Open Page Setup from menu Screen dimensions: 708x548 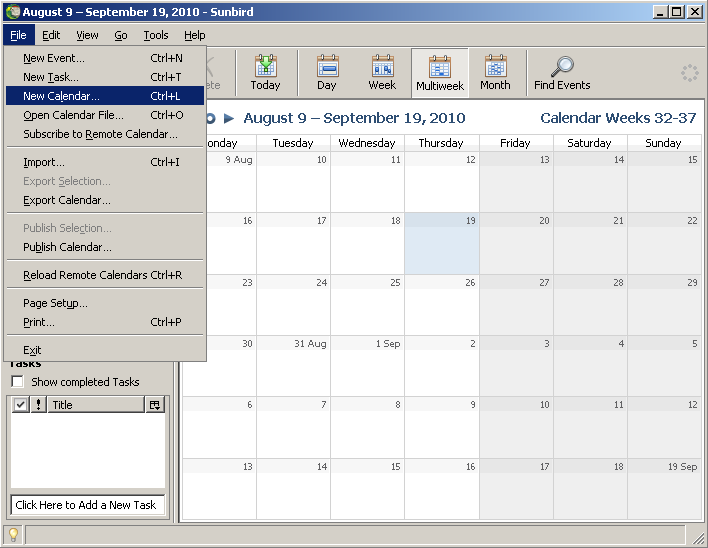[105, 303]
